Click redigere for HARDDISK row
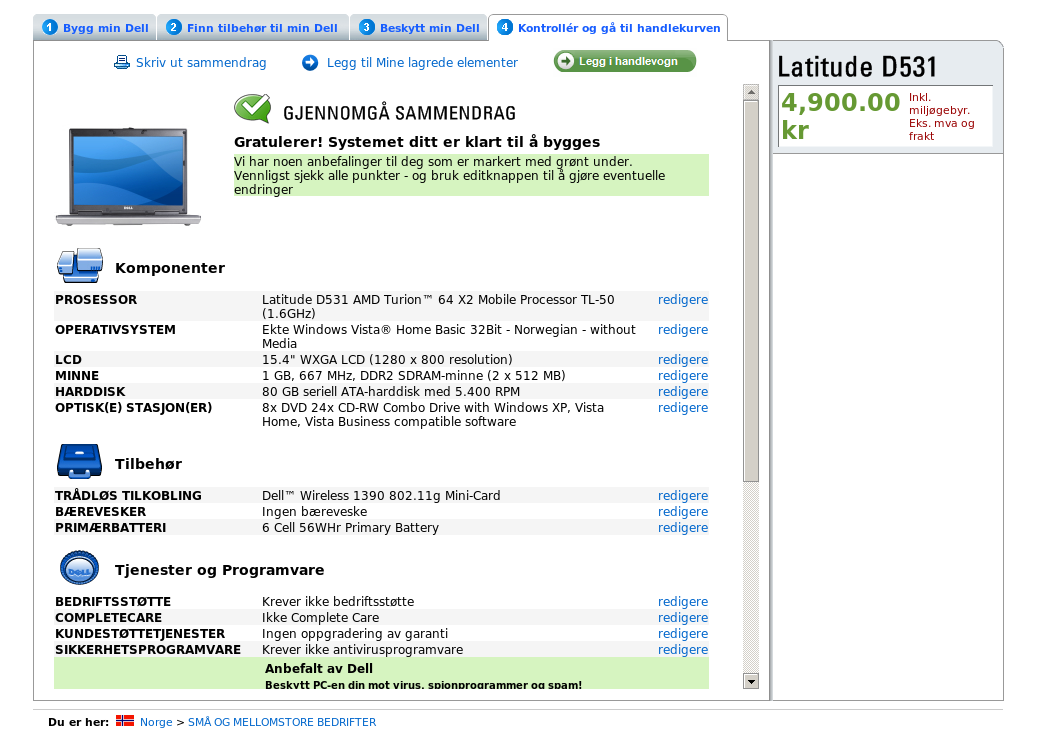 [683, 391]
